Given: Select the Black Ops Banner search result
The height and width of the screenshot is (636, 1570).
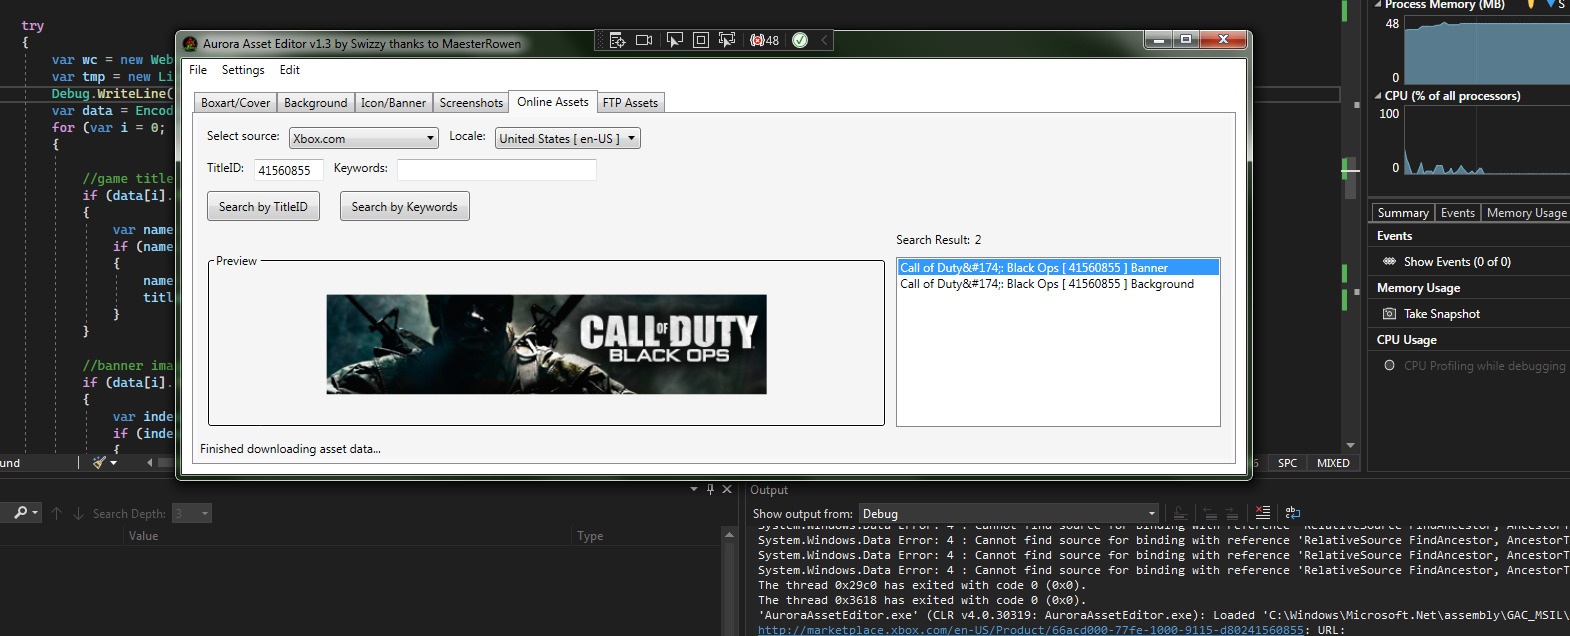Looking at the screenshot, I should 1058,268.
